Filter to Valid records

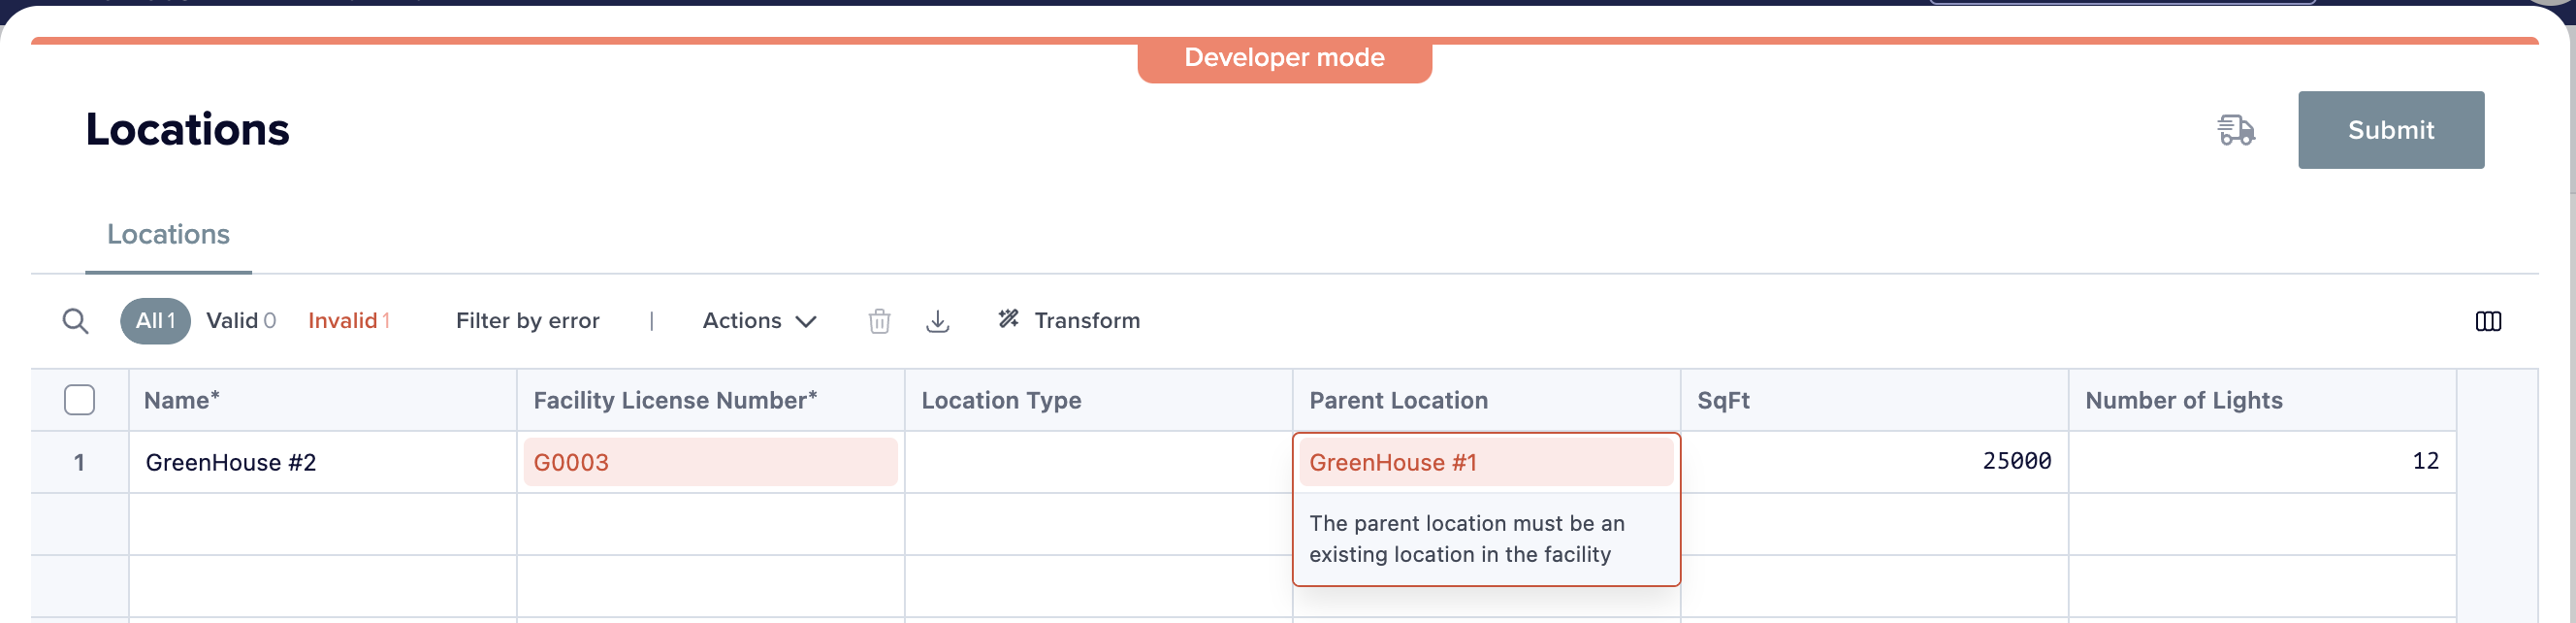(241, 320)
